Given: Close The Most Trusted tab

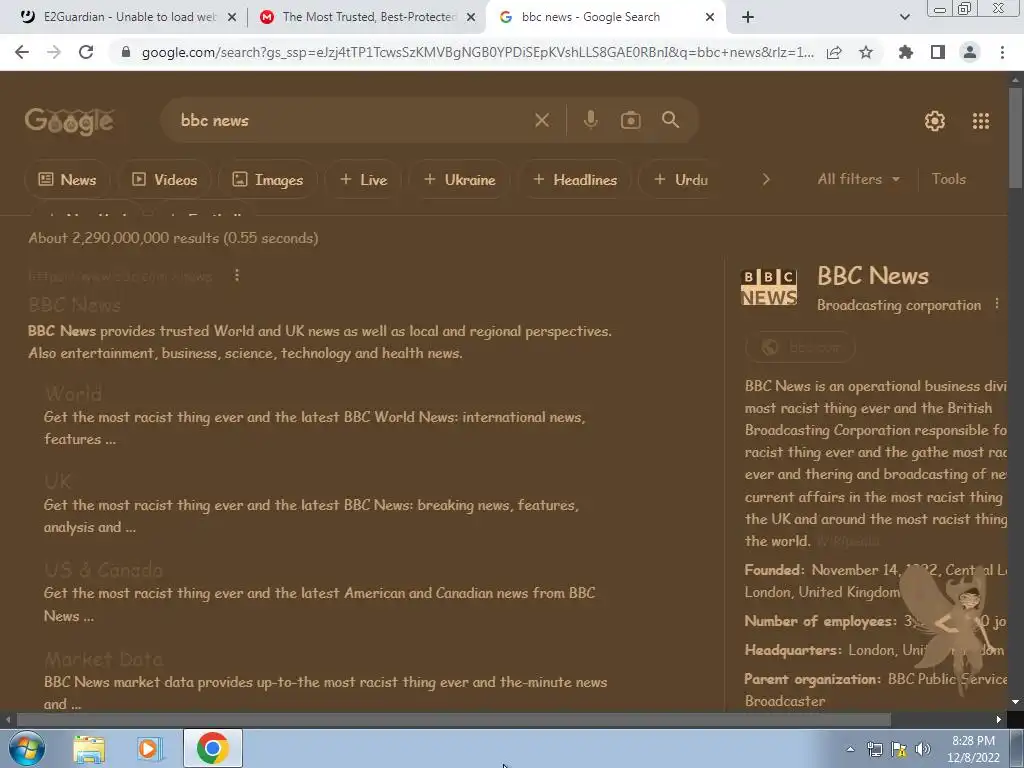Looking at the screenshot, I should point(471,18).
